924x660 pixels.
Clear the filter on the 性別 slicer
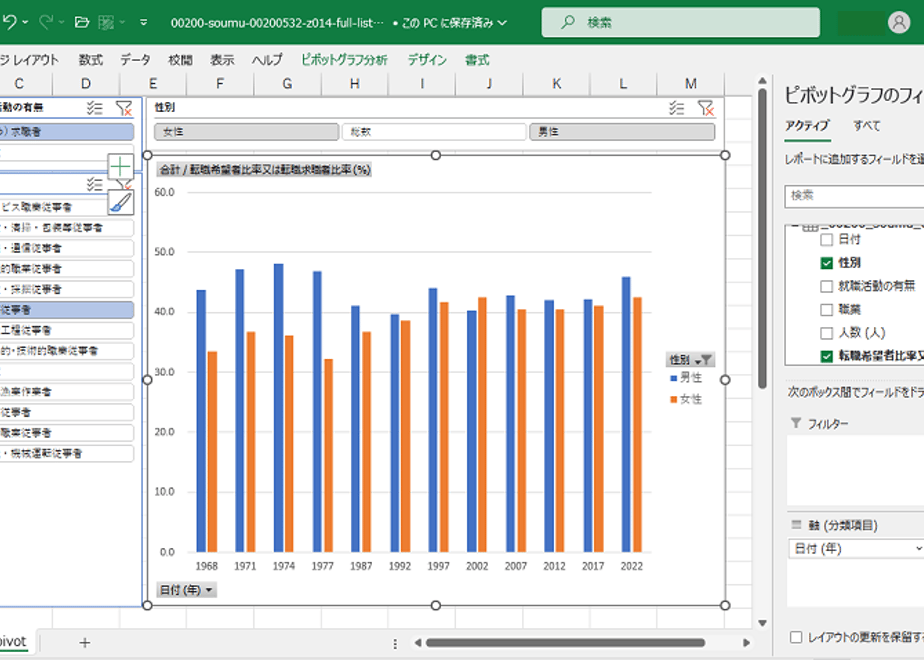[705, 108]
